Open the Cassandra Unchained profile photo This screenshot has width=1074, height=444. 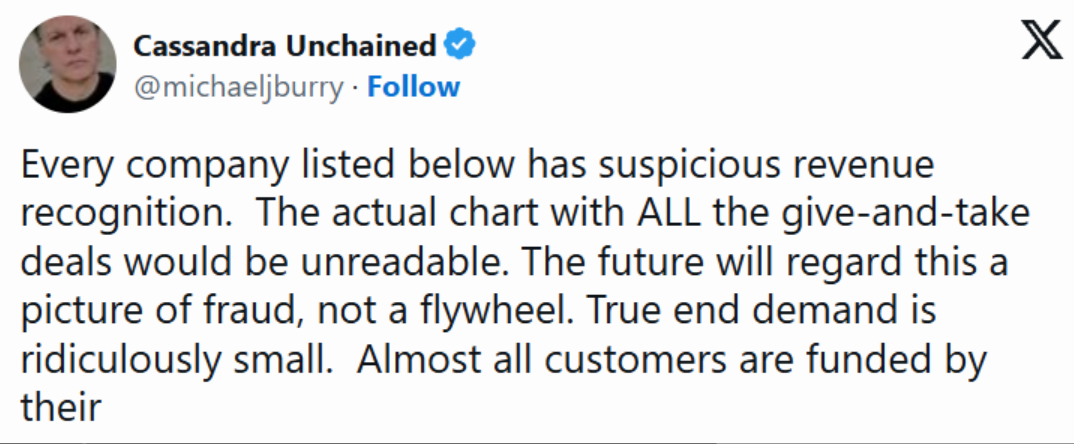[x=60, y=64]
